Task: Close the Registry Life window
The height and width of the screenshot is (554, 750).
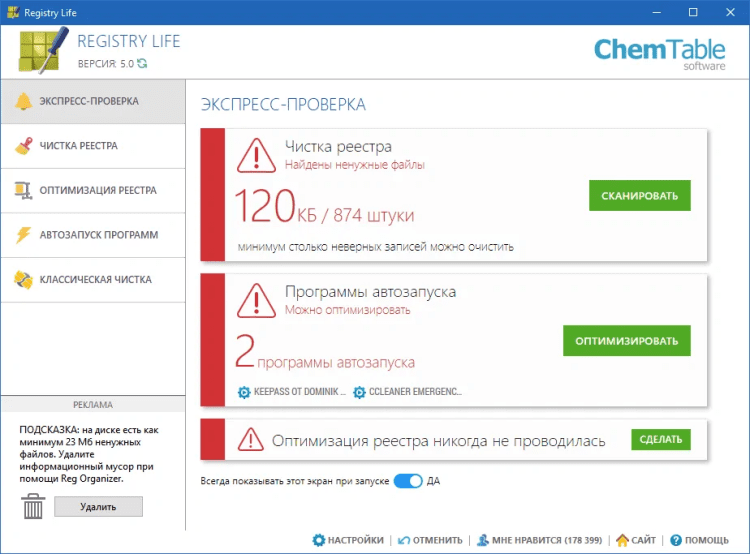Action: [730, 12]
